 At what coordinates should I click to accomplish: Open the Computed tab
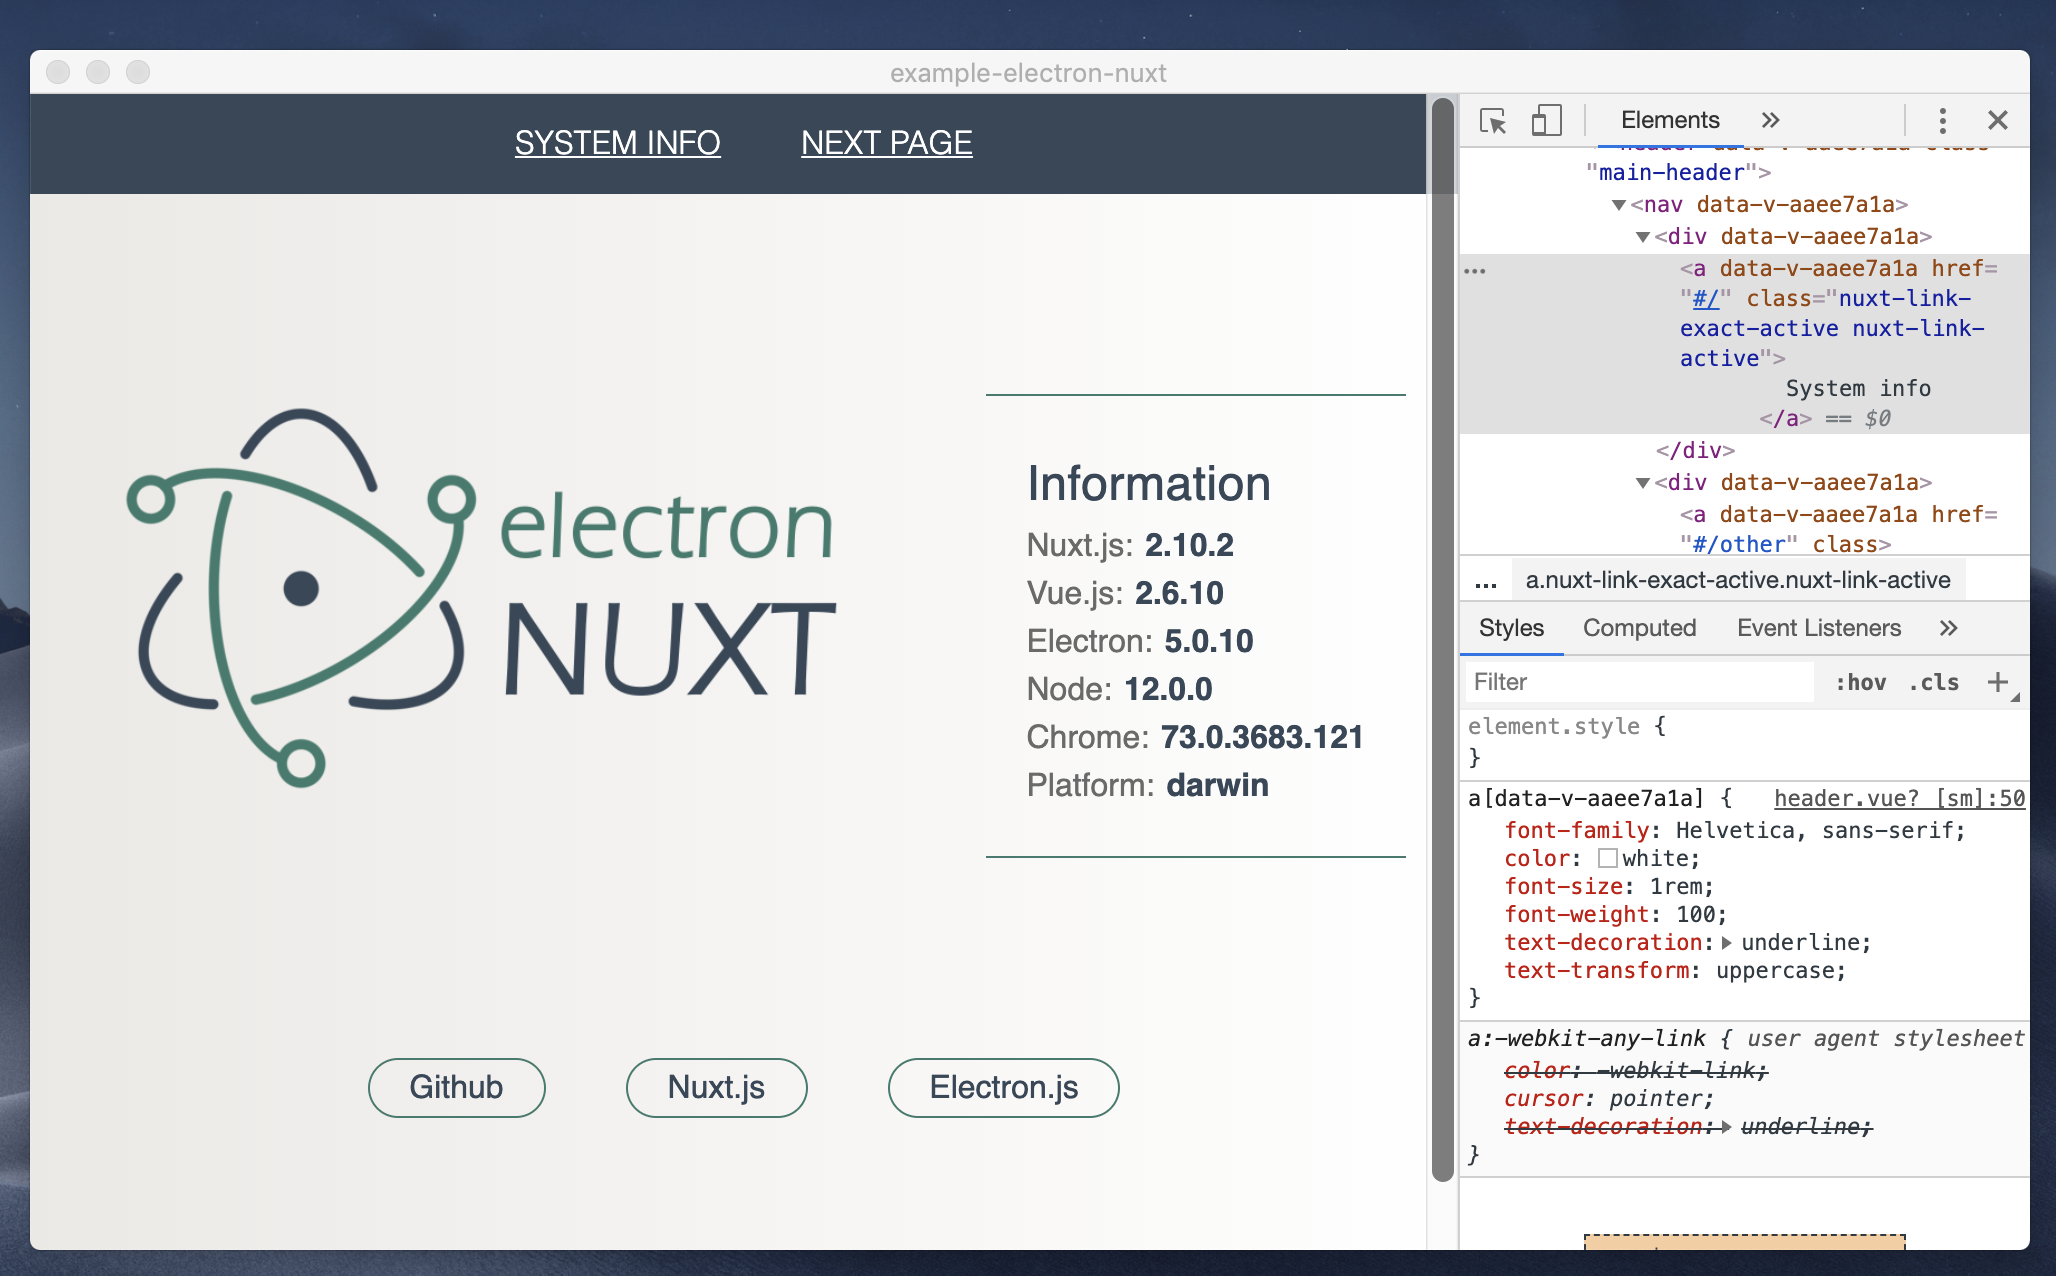pos(1639,628)
